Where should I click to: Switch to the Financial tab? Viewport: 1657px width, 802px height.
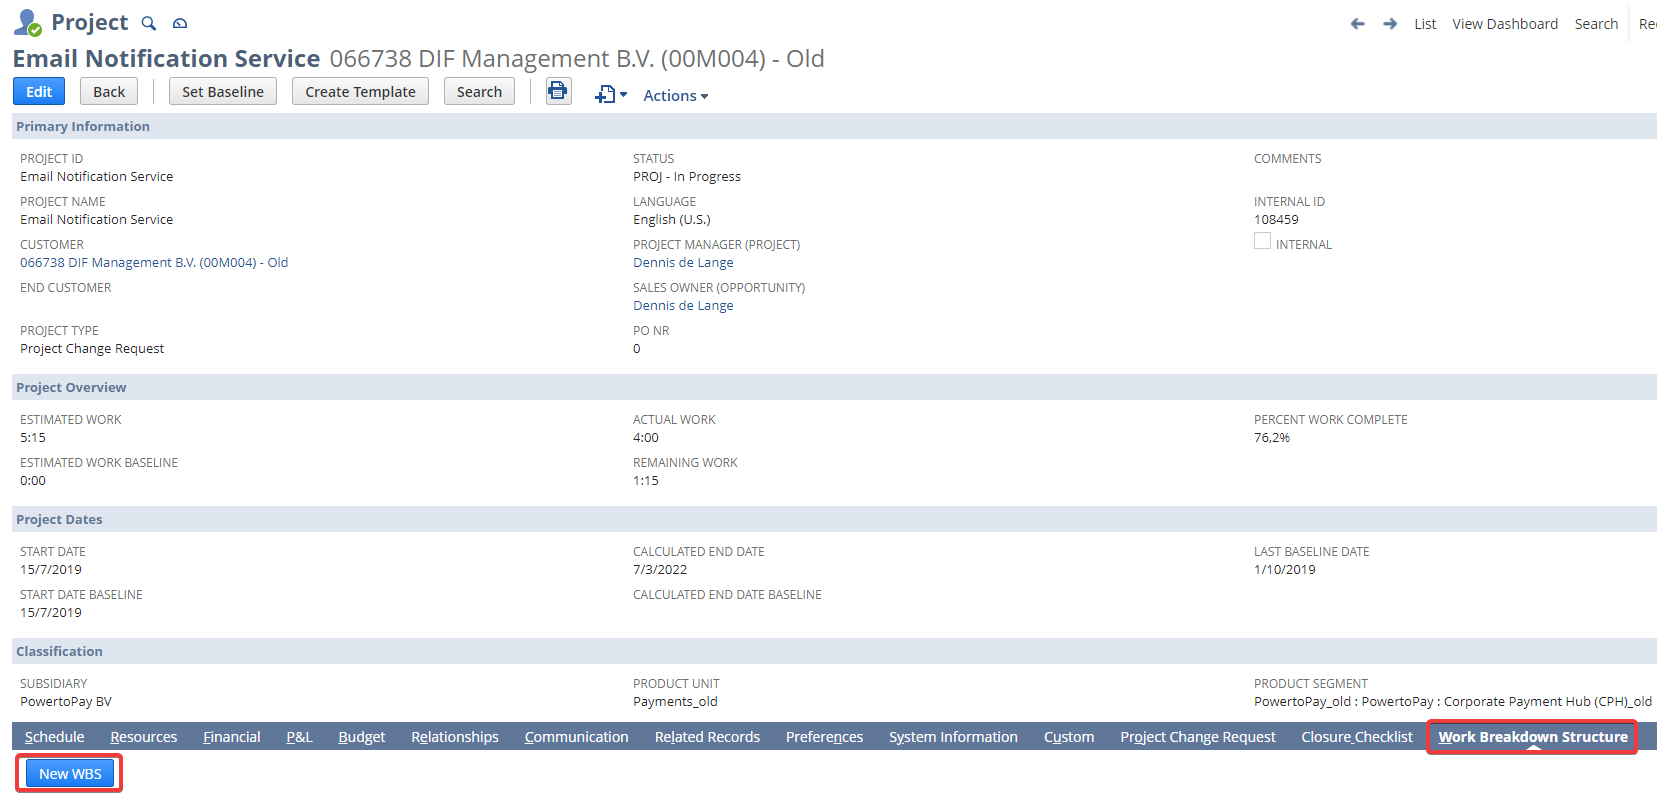(x=232, y=737)
